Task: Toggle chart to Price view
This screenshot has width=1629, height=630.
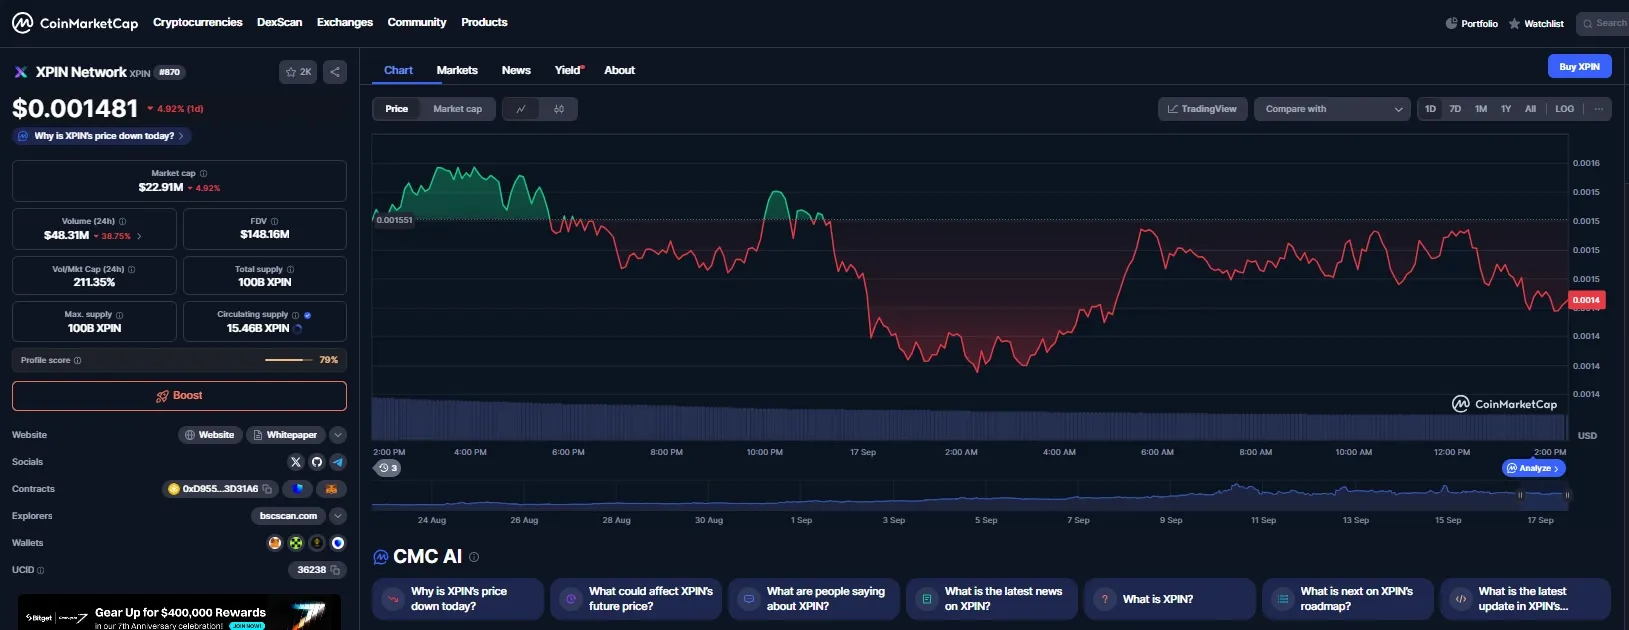Action: (x=397, y=109)
